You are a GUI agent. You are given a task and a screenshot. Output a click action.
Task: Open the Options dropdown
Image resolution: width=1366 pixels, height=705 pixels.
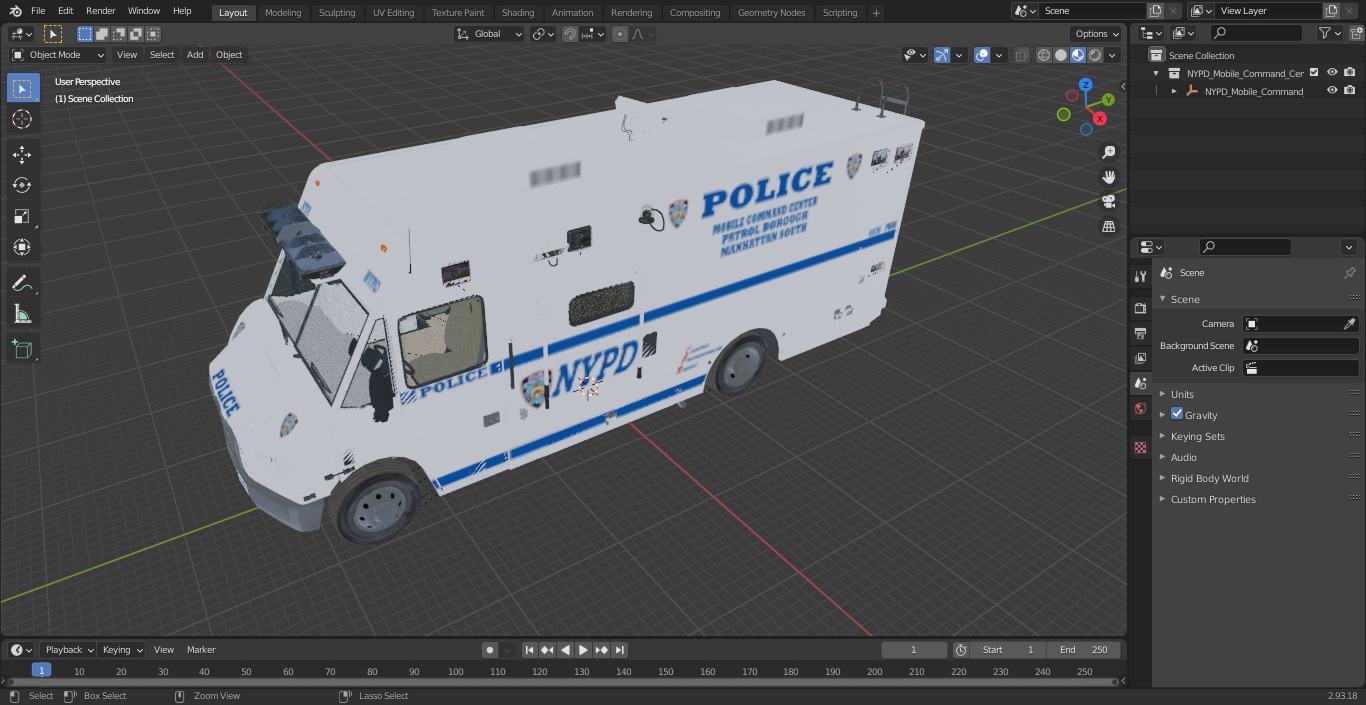tap(1097, 34)
